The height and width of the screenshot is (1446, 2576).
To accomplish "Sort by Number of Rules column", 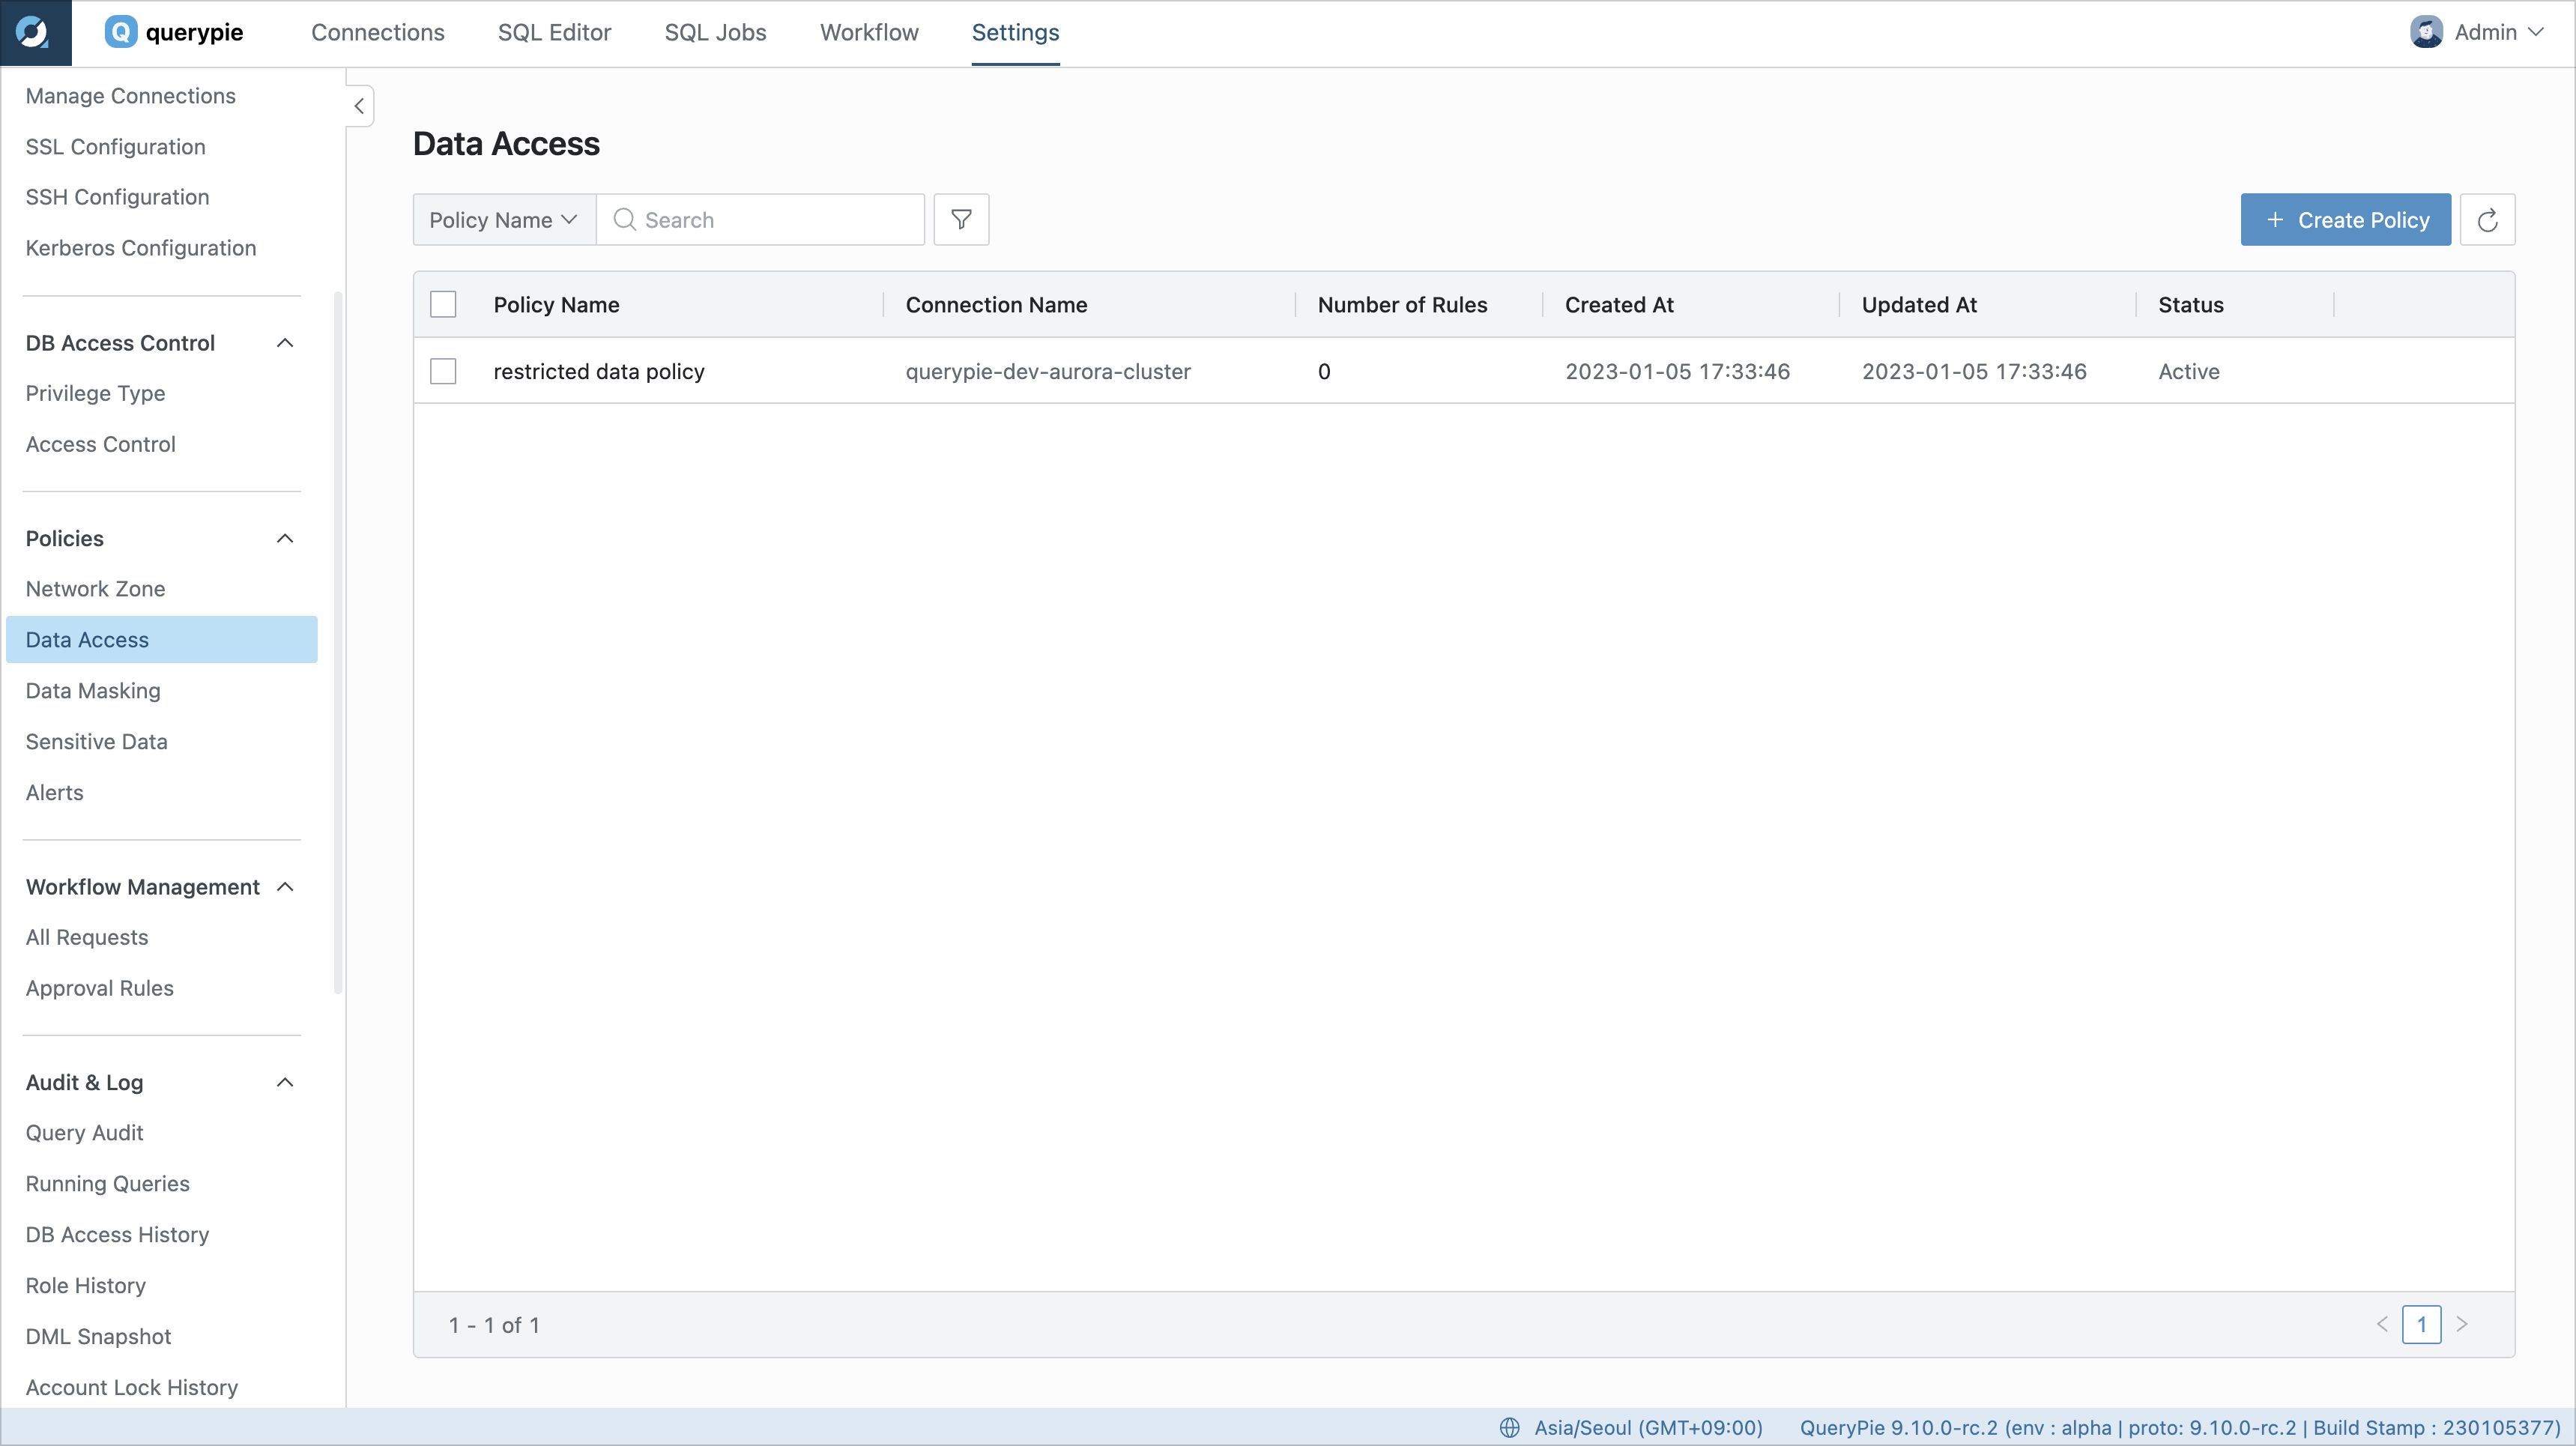I will click(x=1402, y=304).
